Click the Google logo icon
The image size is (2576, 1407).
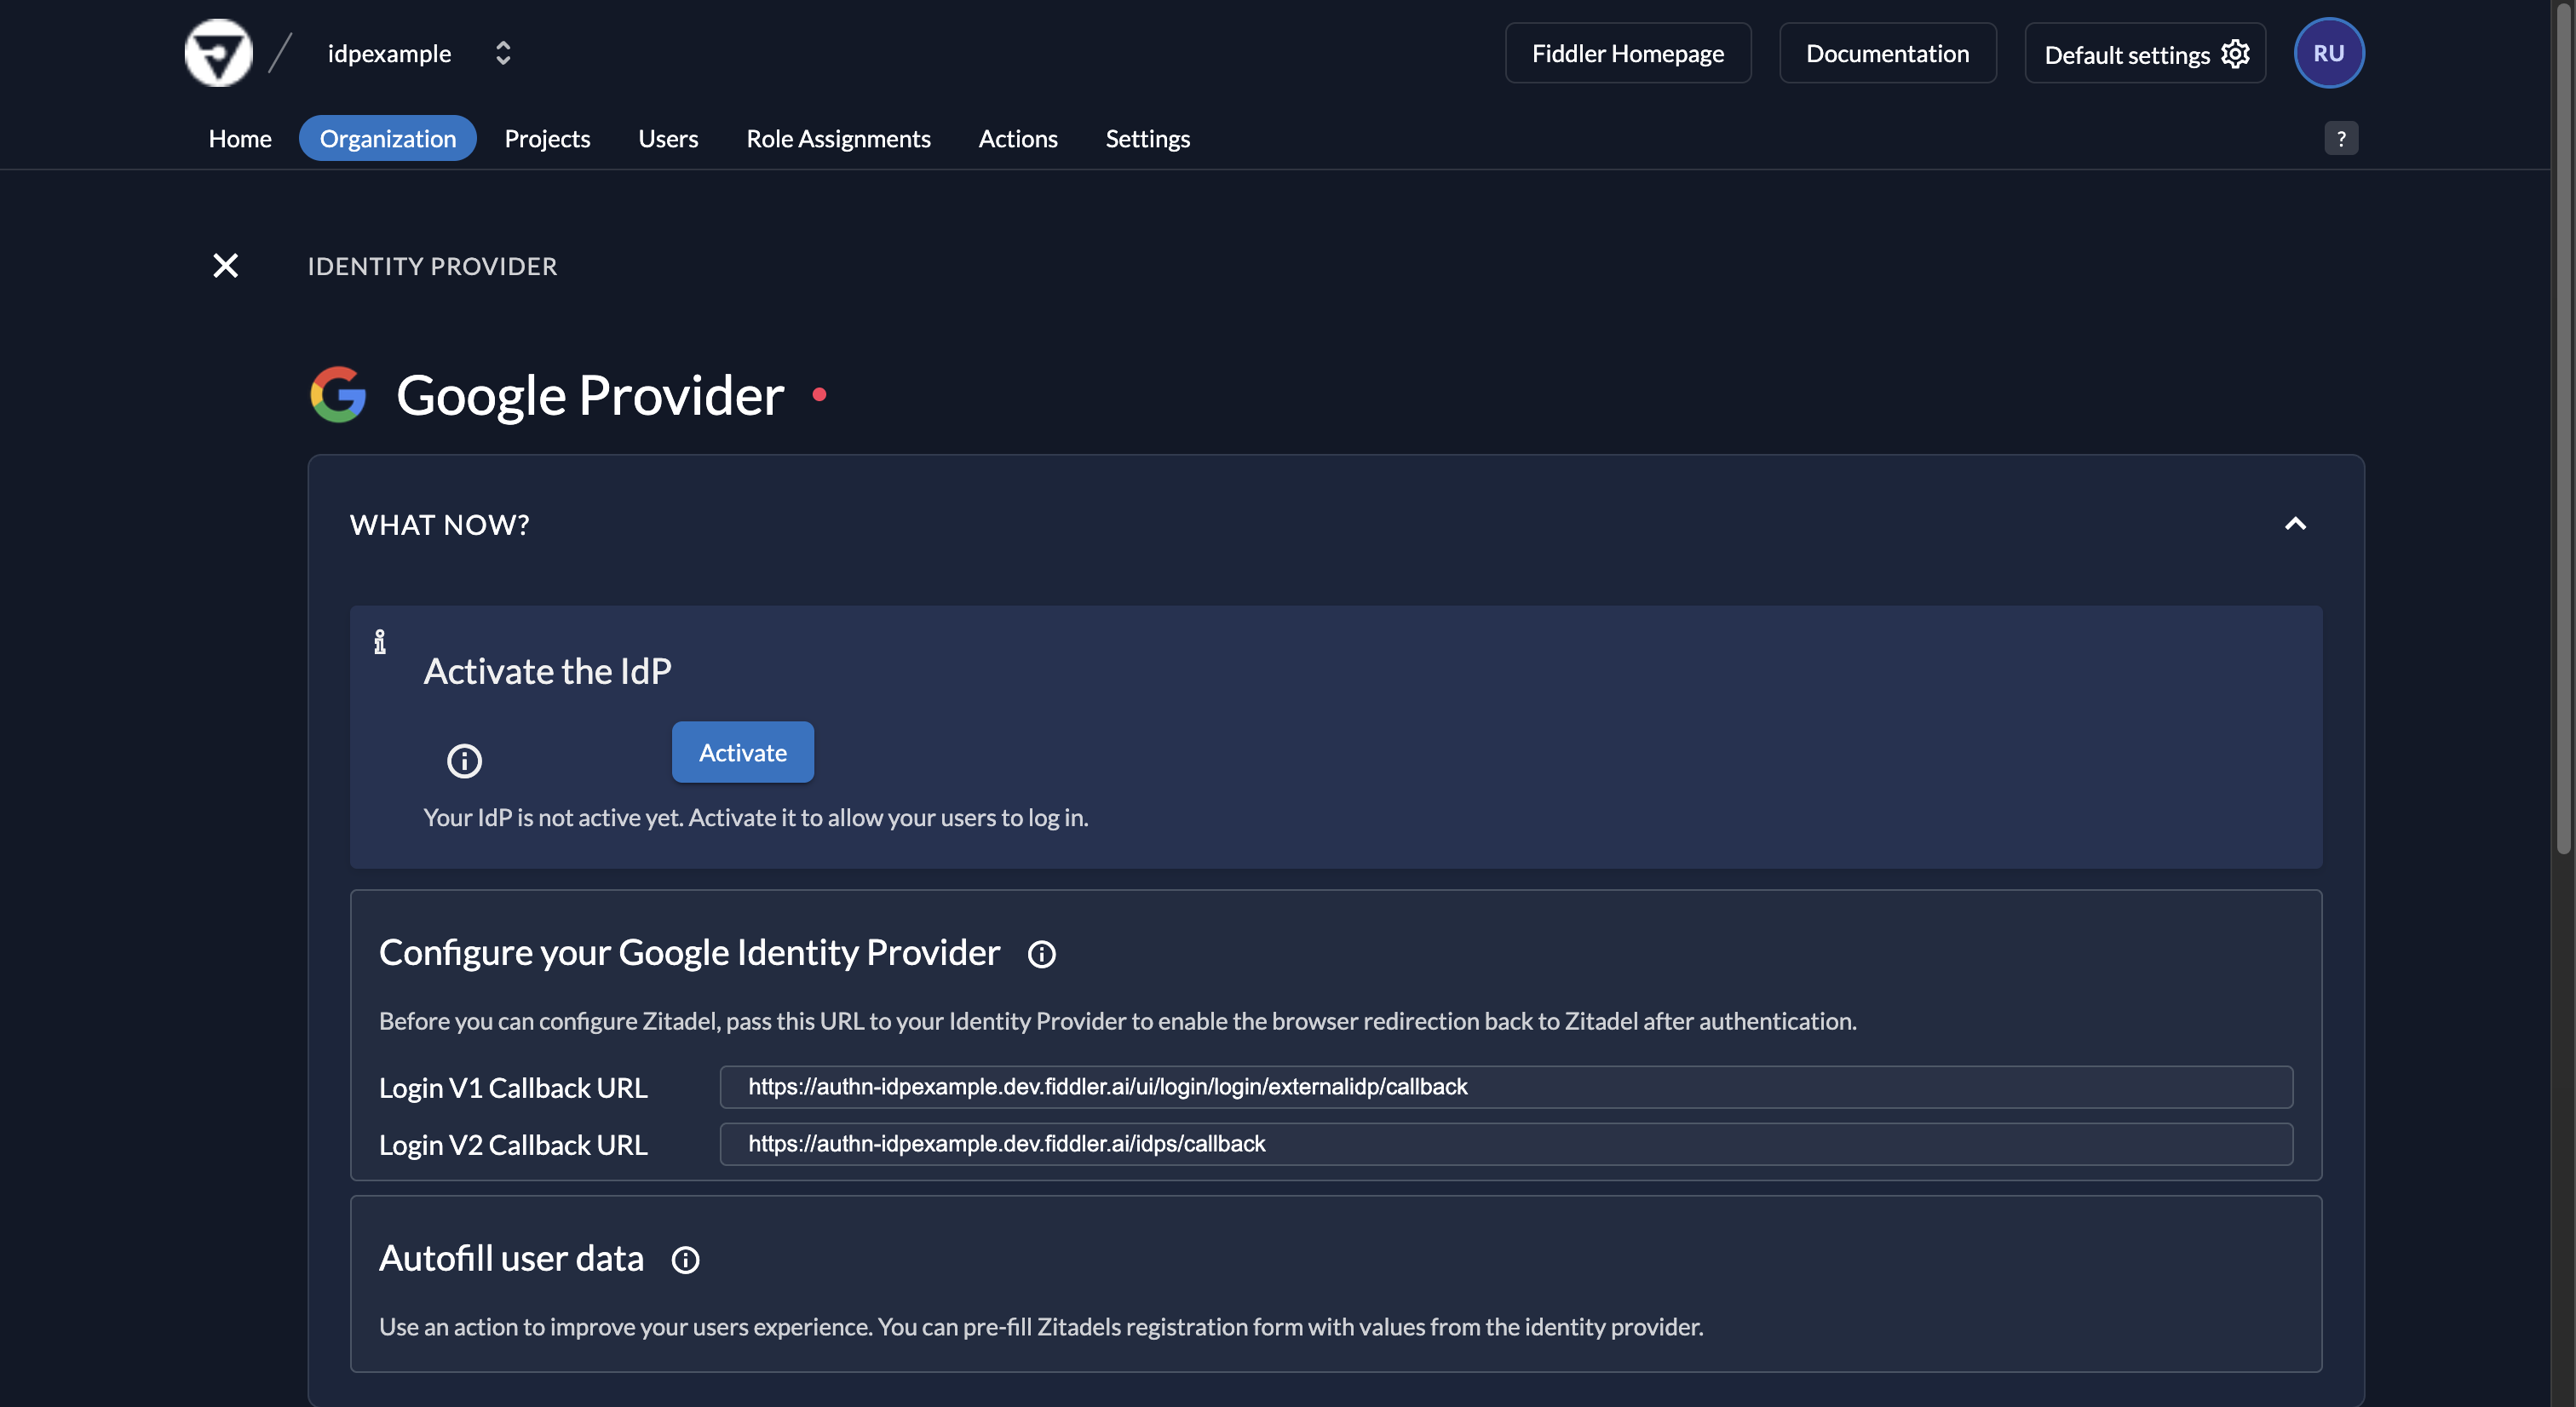338,394
